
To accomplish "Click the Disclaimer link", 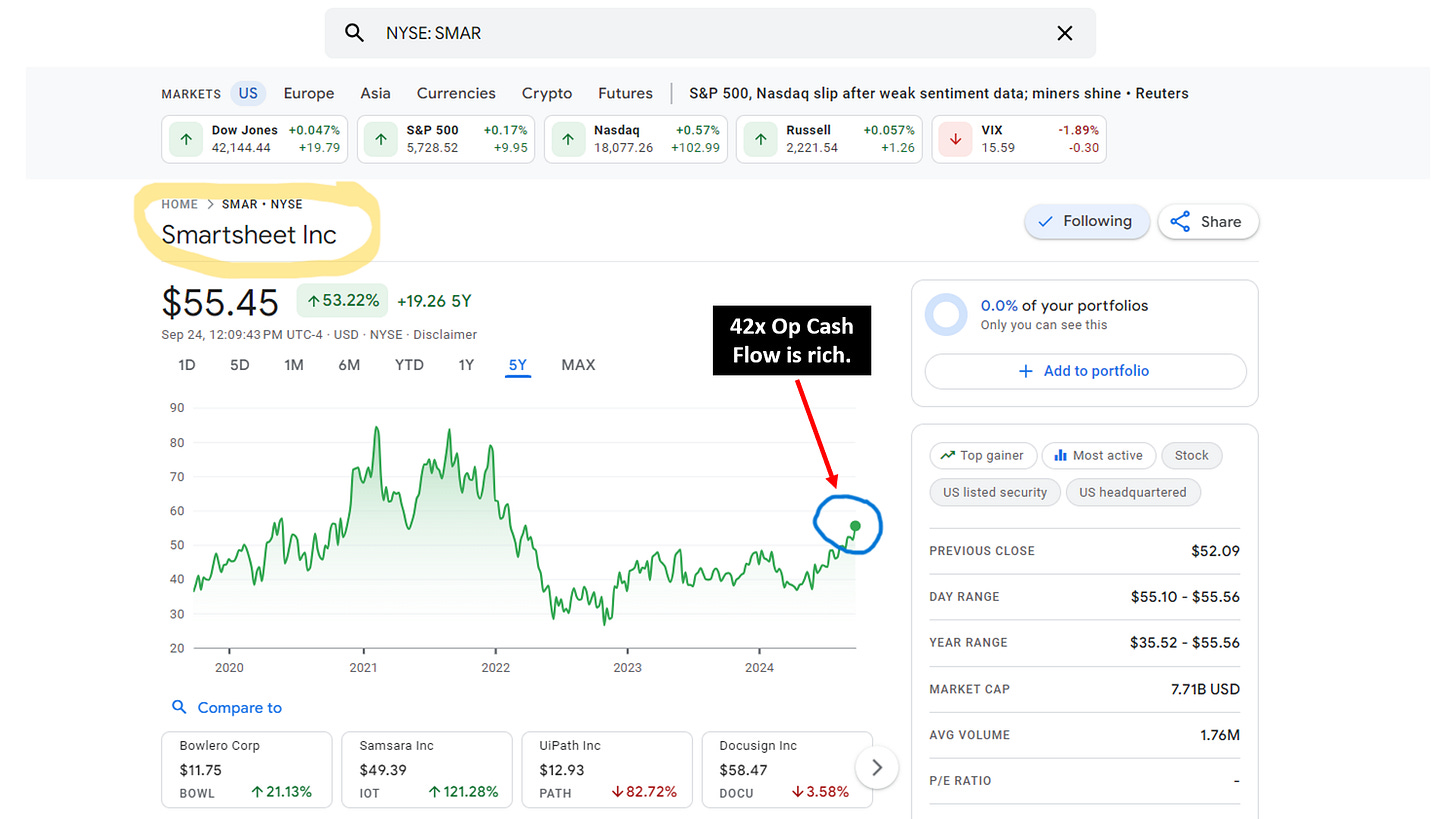I will coord(445,335).
